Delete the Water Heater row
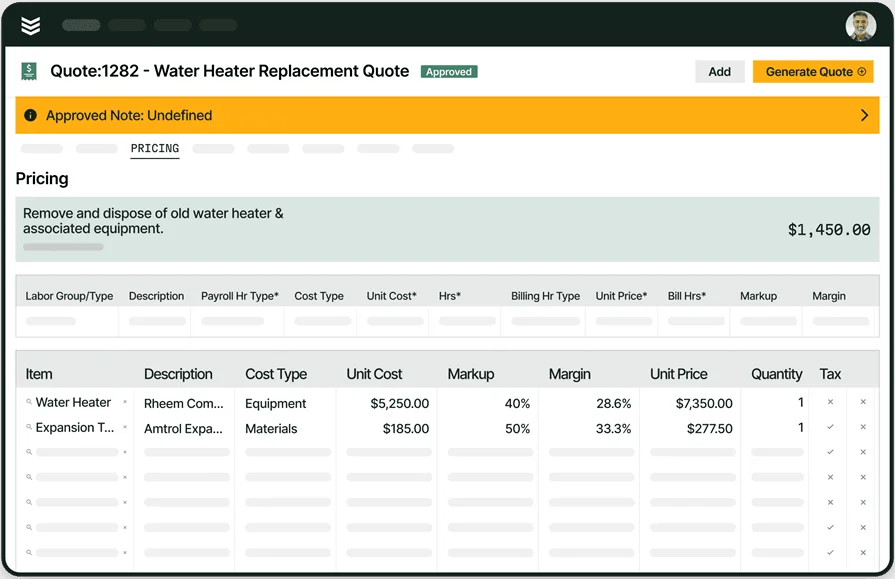 863,402
